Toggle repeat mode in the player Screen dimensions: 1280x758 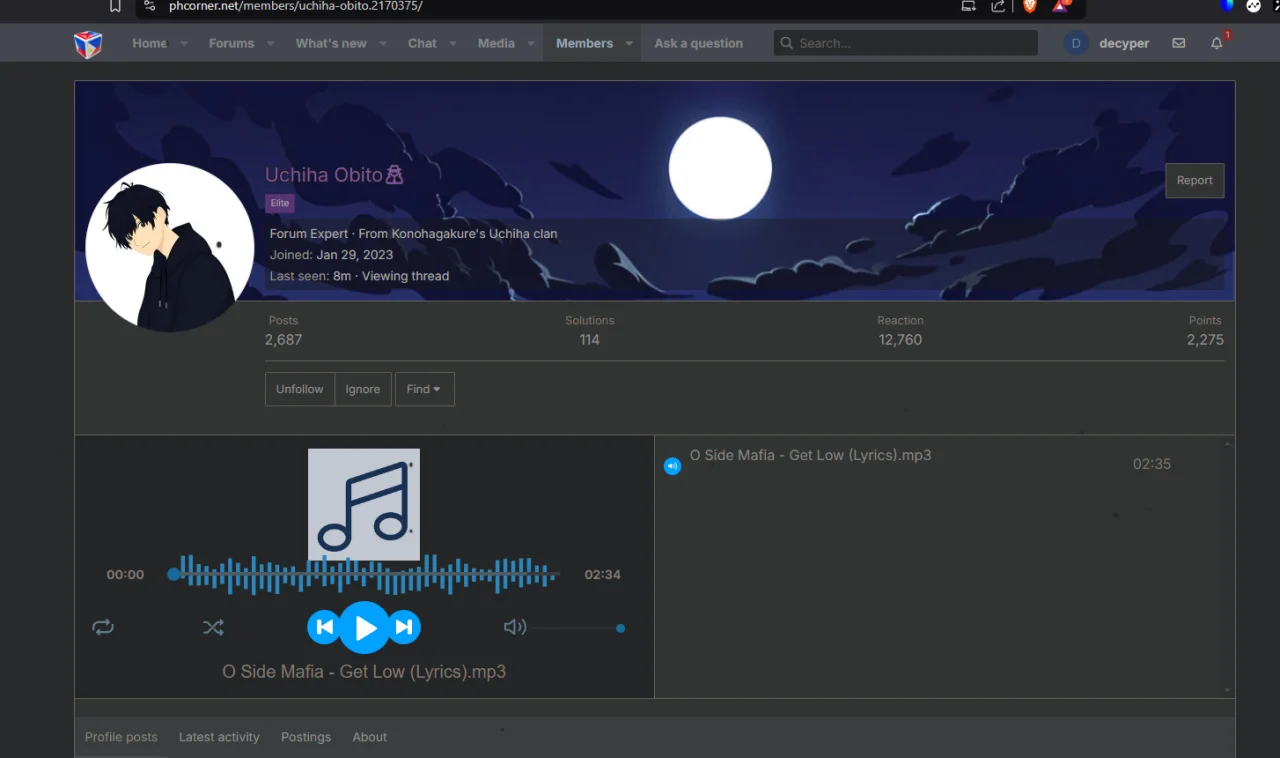point(103,628)
